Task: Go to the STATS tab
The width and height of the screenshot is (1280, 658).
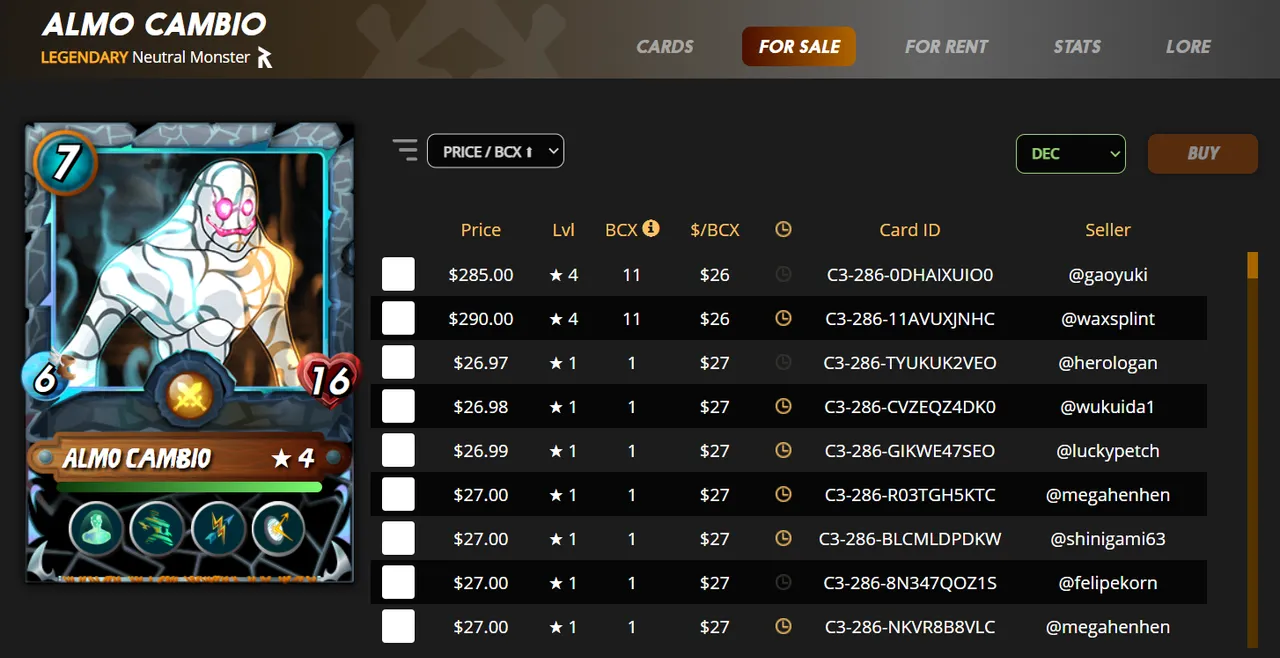Action: pos(1077,46)
